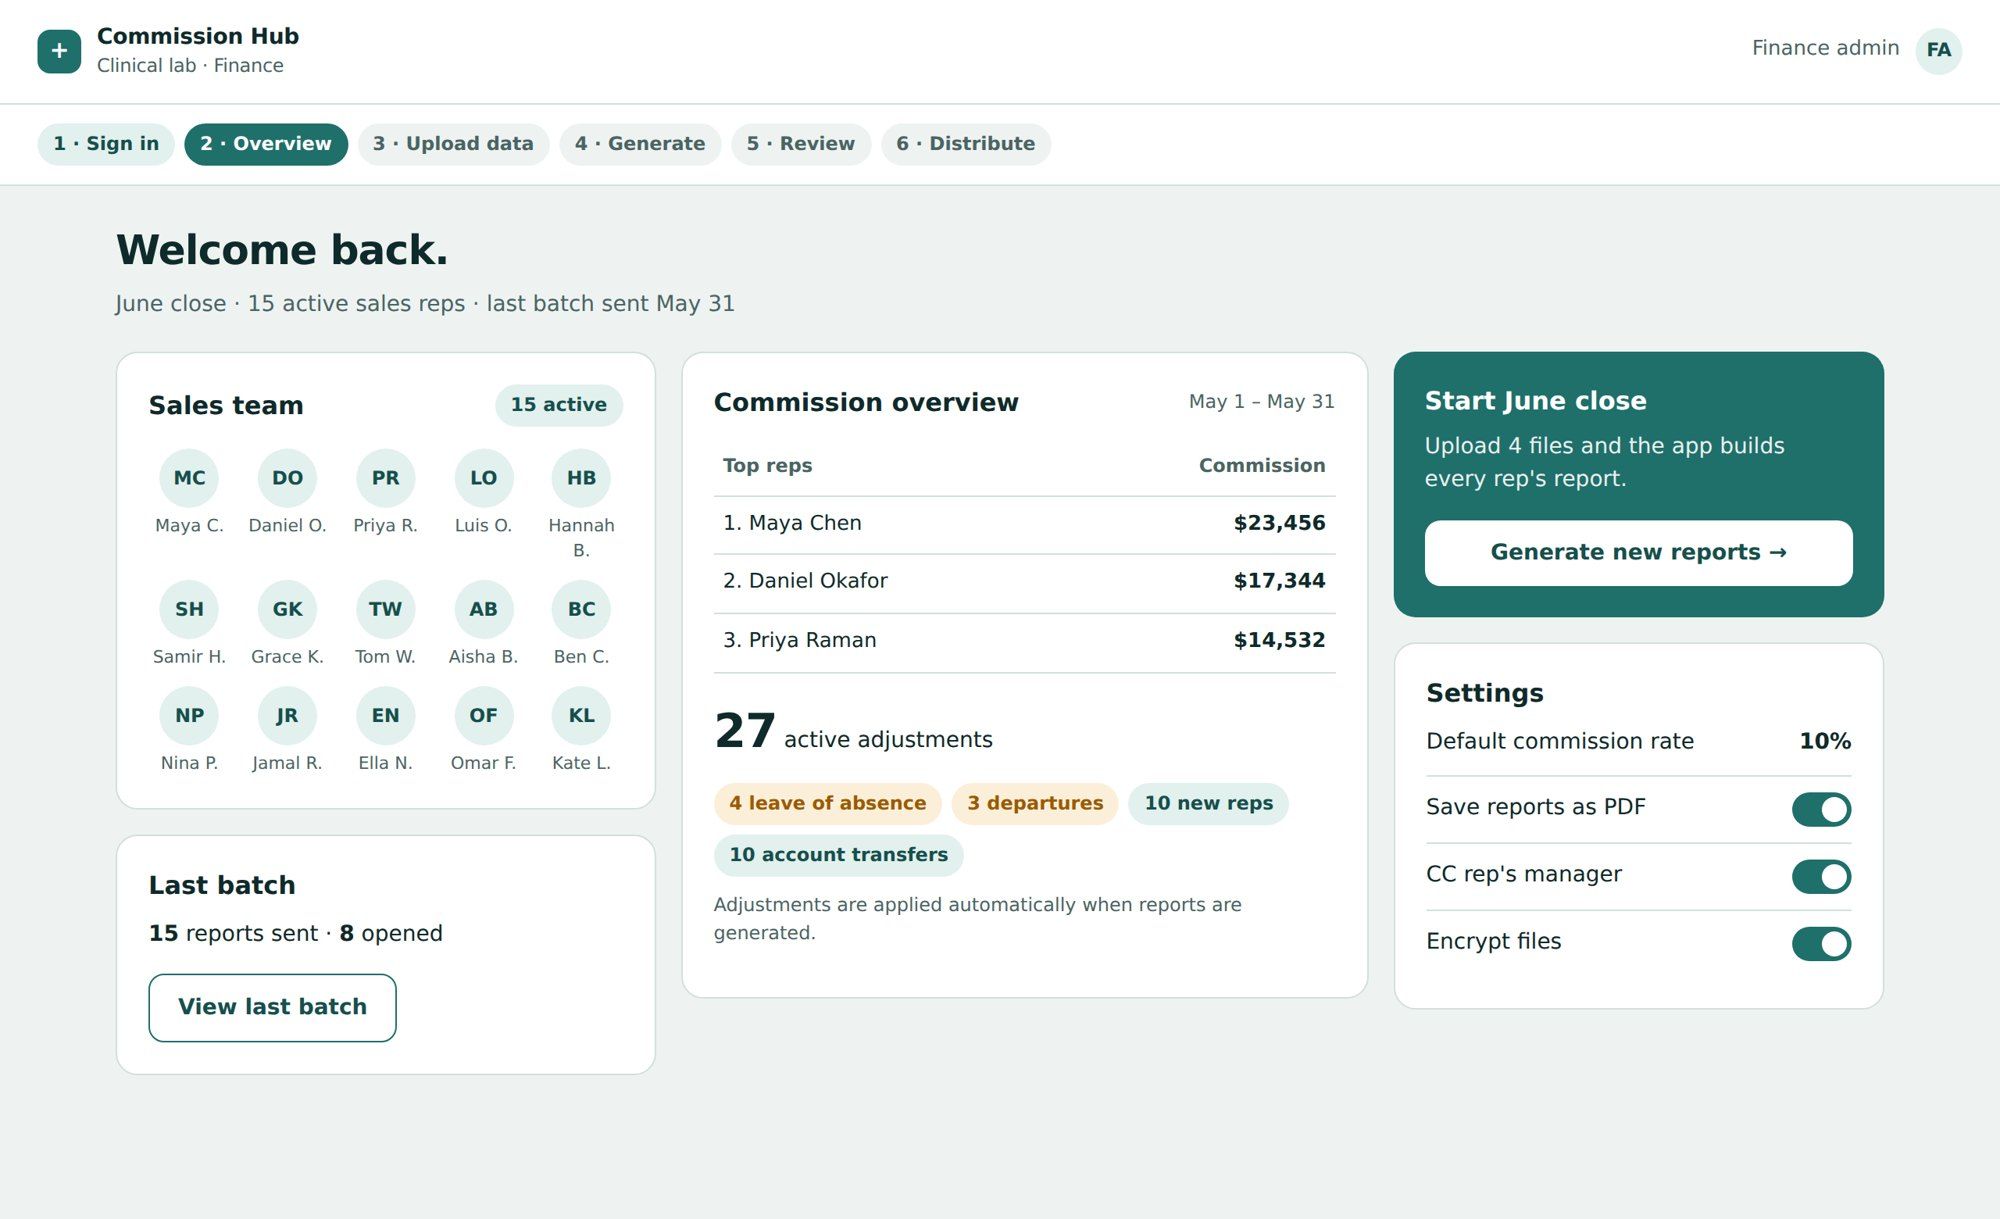This screenshot has height=1219, width=2000.
Task: Select Nina P. avatar NP
Action: click(189, 715)
